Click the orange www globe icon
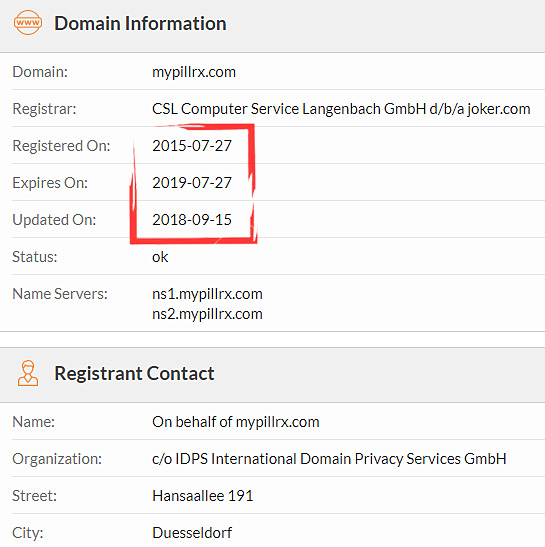Image resolution: width=545 pixels, height=547 pixels. 28,23
